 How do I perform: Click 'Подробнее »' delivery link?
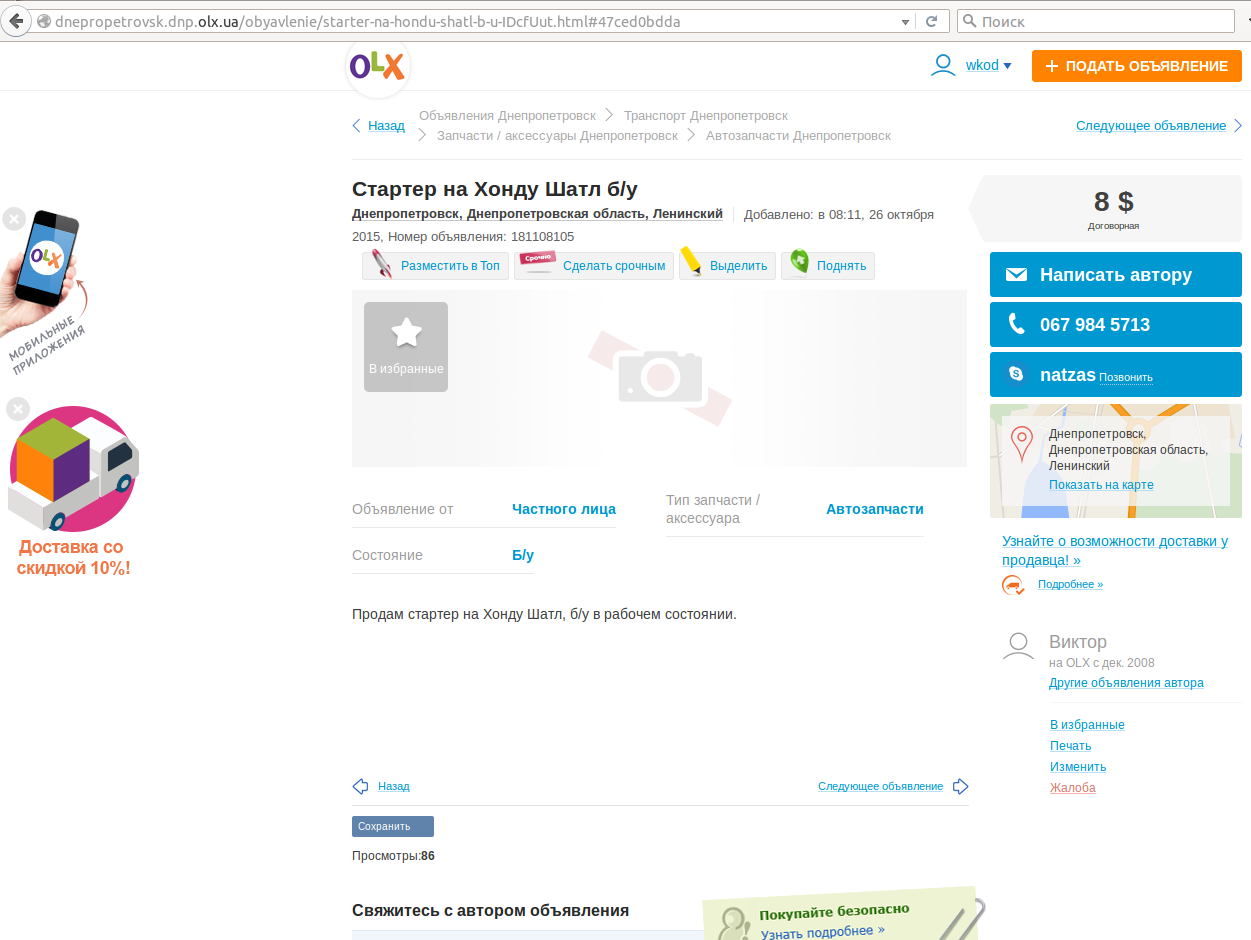coord(1070,584)
